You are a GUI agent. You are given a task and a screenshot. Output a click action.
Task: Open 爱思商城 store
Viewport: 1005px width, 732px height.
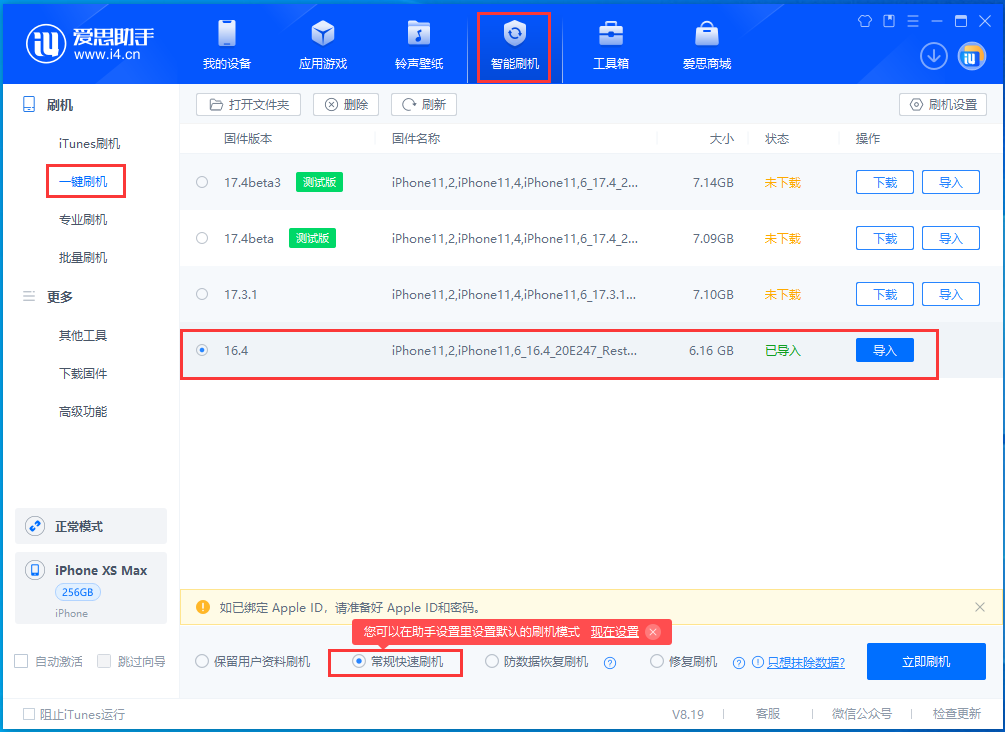pos(706,45)
